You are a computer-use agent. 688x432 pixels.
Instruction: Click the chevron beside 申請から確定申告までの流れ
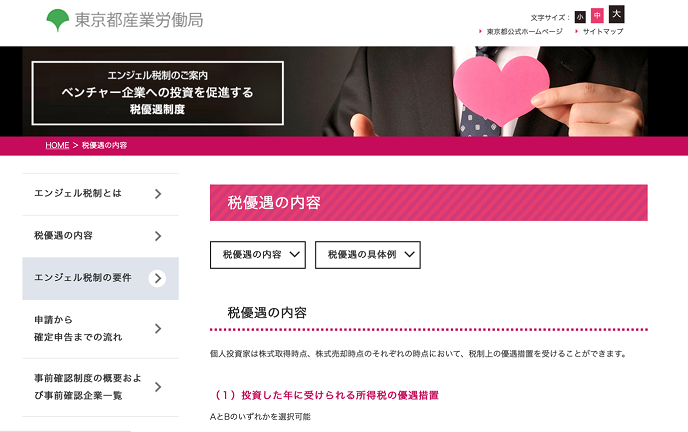(x=158, y=328)
